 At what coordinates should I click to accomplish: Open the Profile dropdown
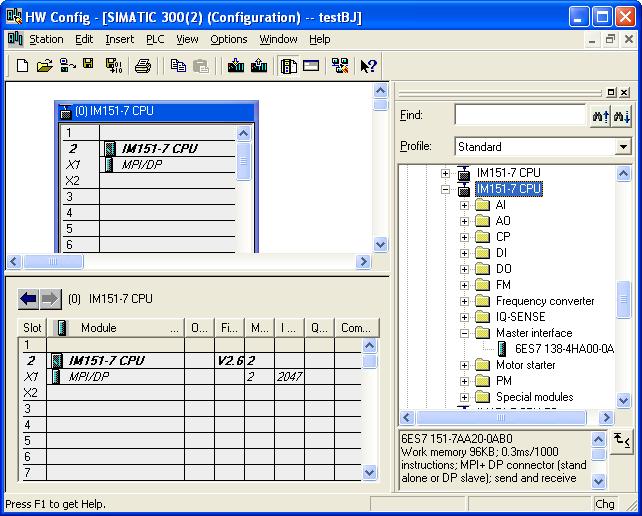623,147
